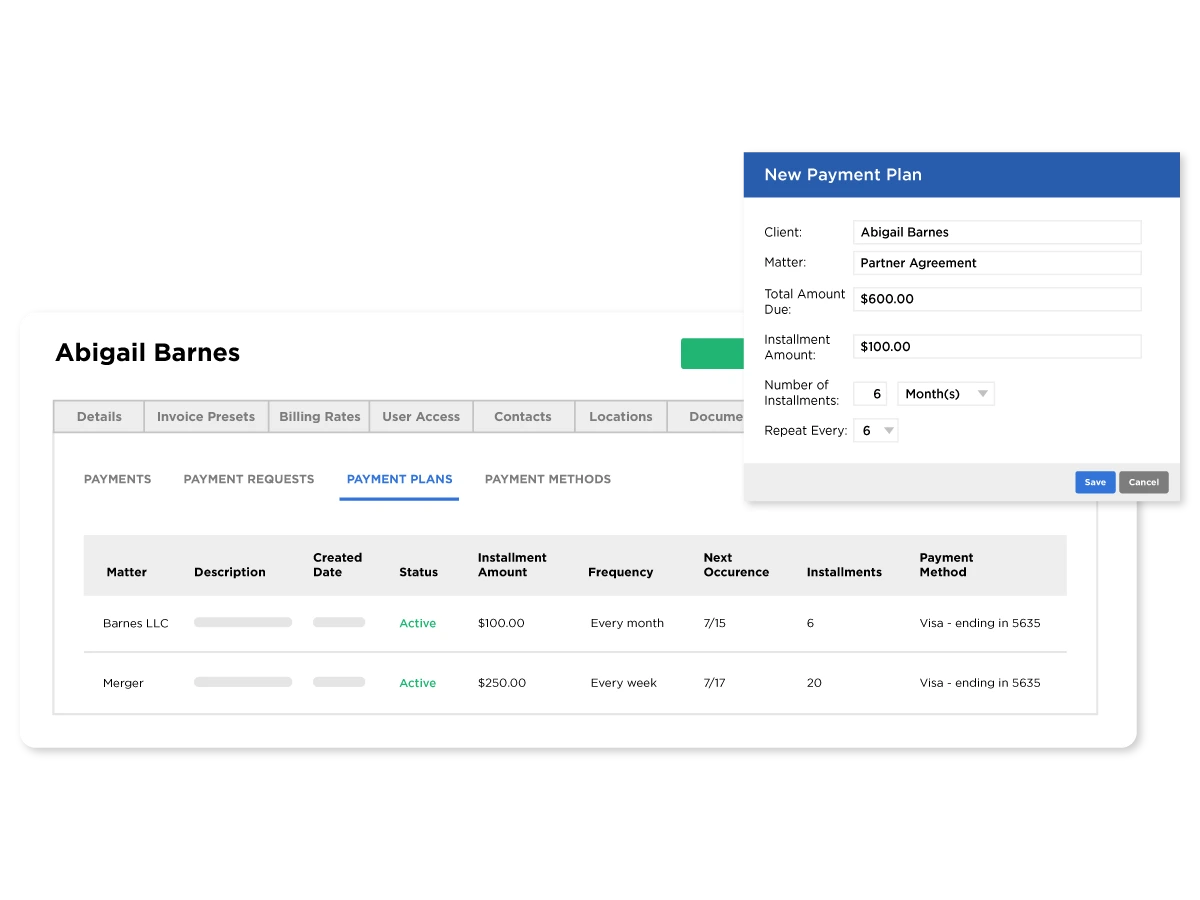Image resolution: width=1200 pixels, height=900 pixels.
Task: Select the Payment Plans sub-tab
Action: coord(399,479)
